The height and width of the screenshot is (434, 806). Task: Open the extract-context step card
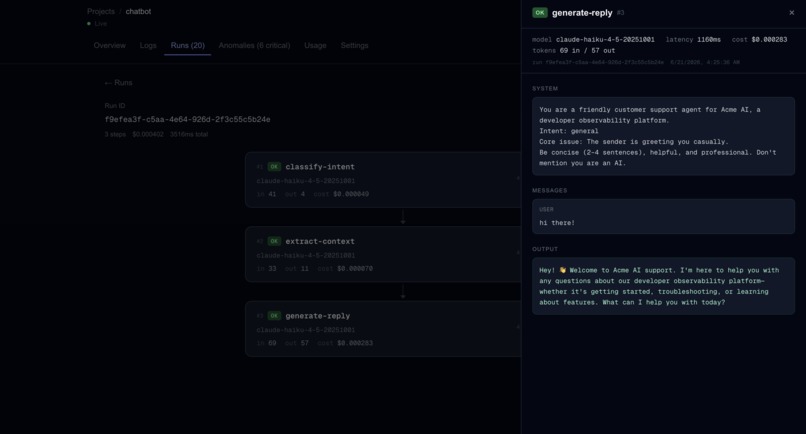[383, 254]
